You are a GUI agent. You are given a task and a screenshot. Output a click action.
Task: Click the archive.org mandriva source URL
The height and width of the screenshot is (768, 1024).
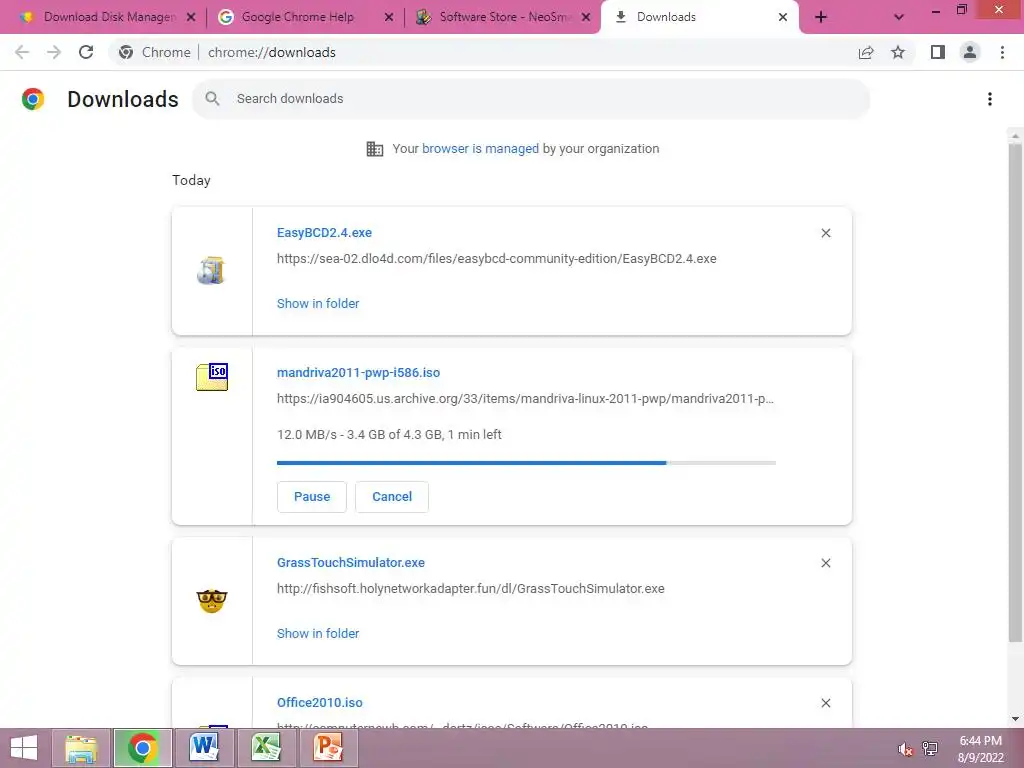coord(525,399)
